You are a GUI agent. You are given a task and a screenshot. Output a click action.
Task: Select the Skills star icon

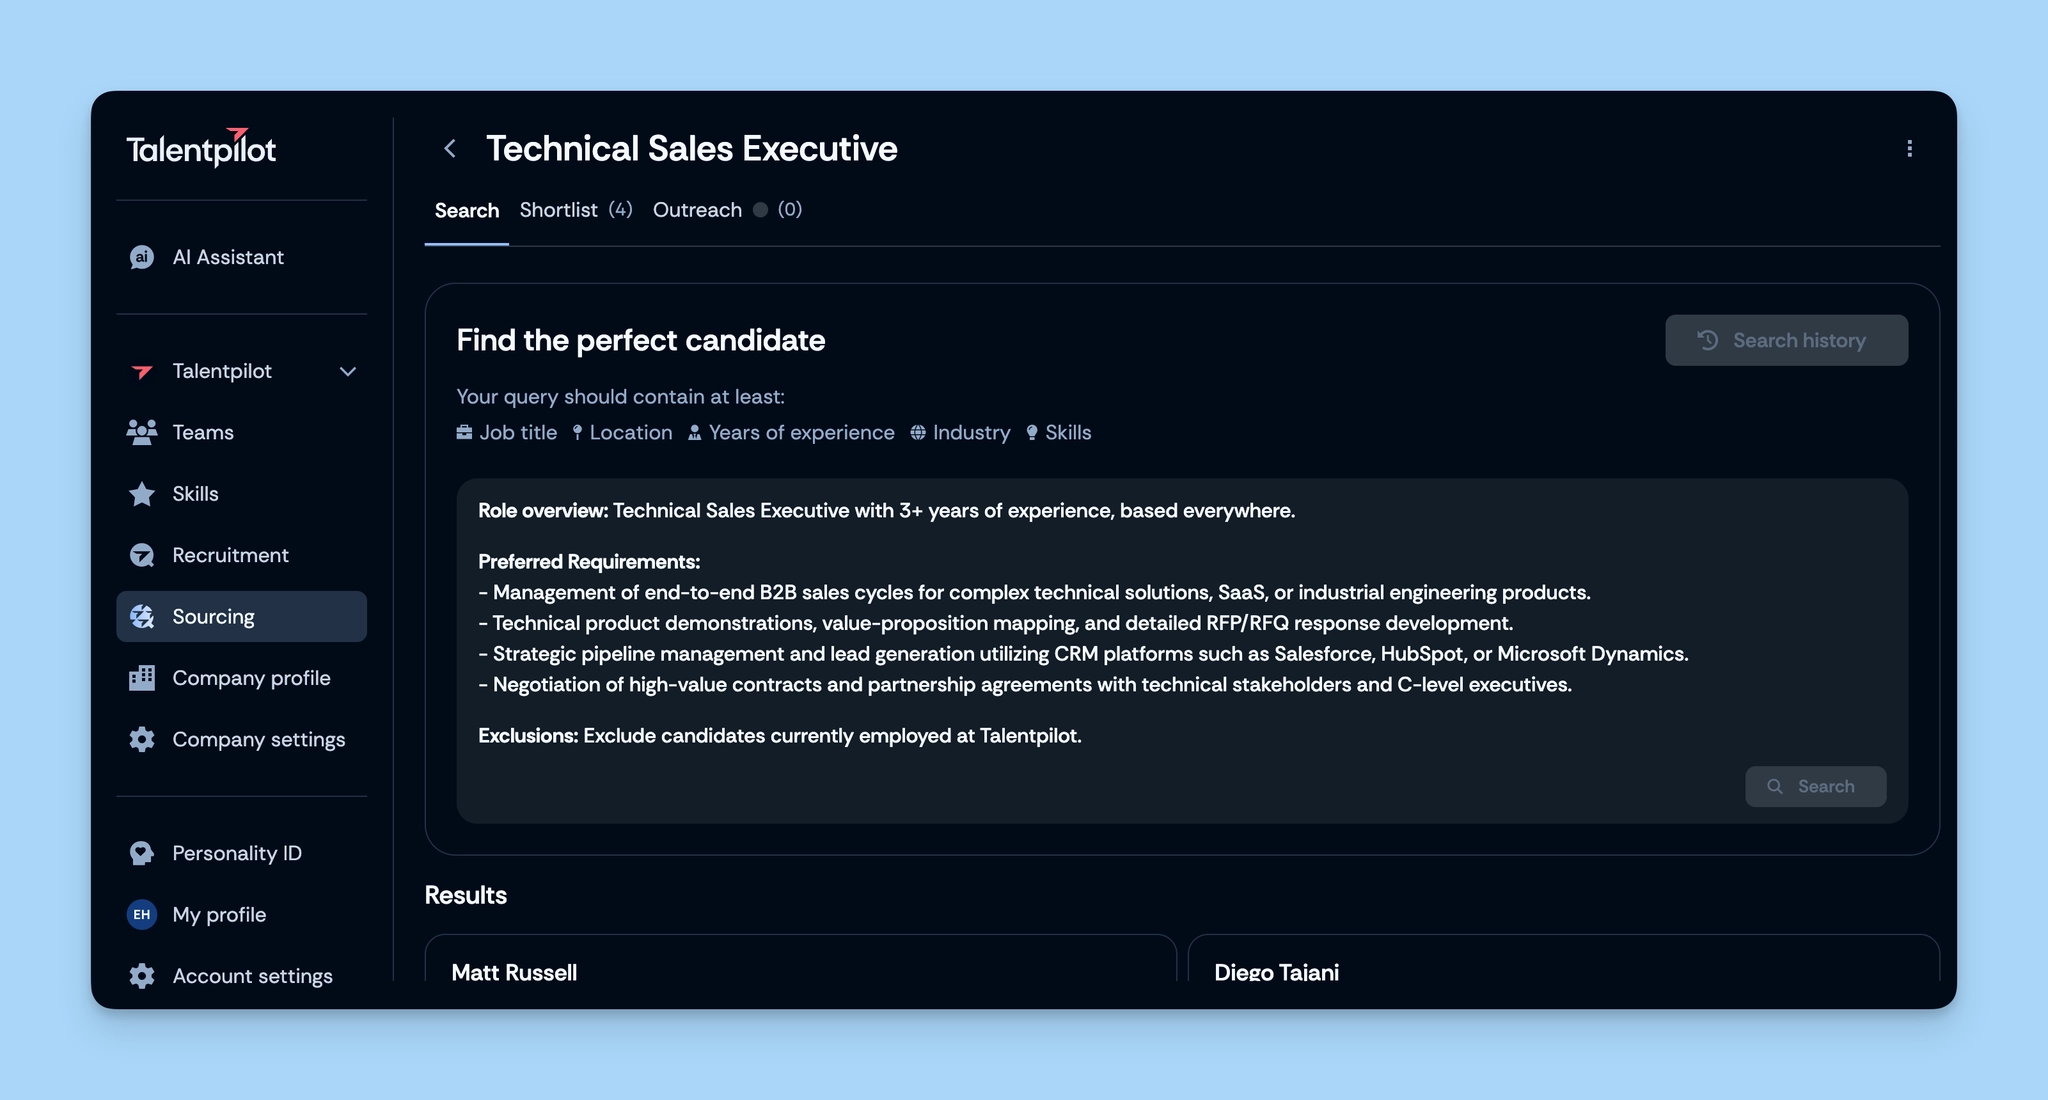click(142, 494)
